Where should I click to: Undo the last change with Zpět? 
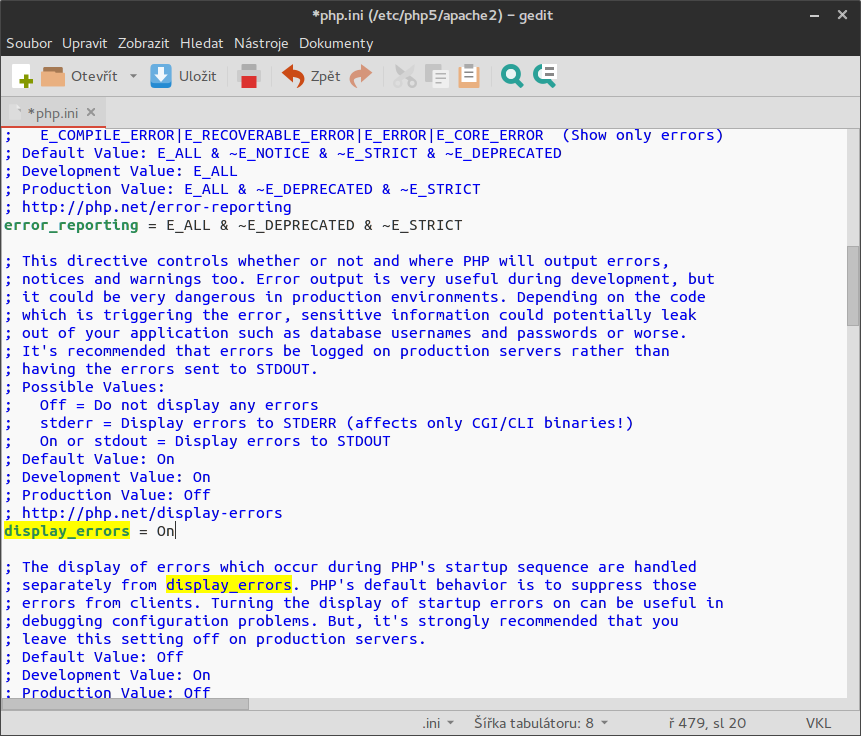[x=294, y=76]
